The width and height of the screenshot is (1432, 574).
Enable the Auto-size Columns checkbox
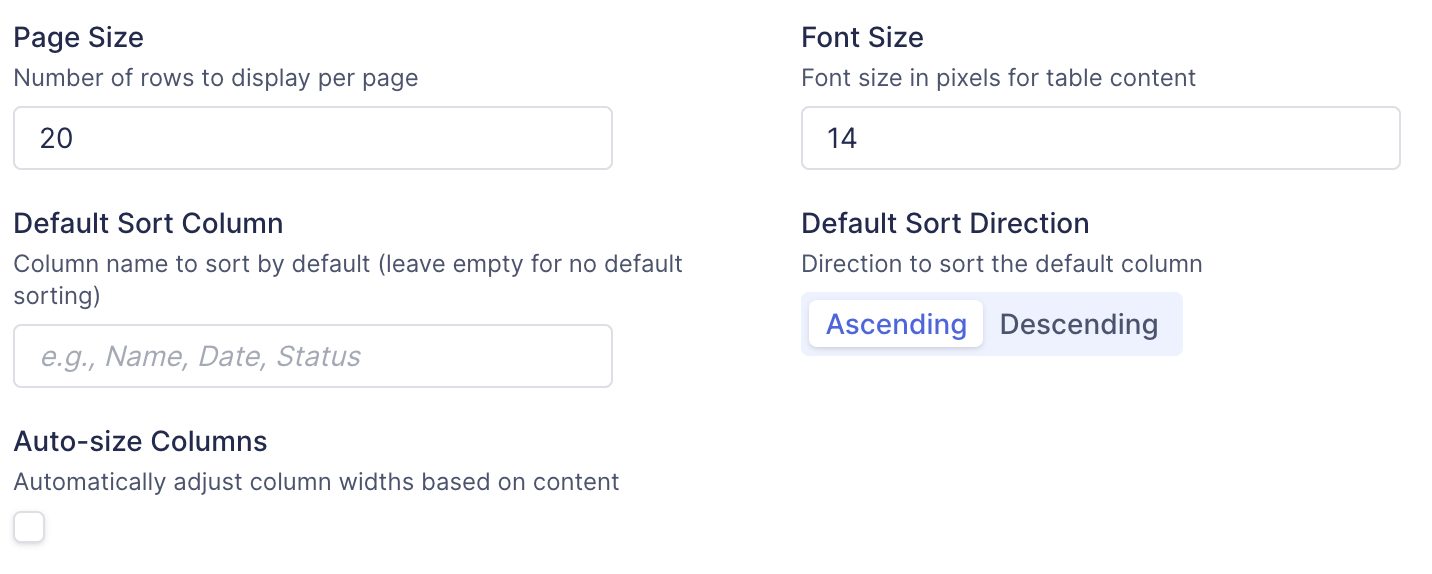29,527
